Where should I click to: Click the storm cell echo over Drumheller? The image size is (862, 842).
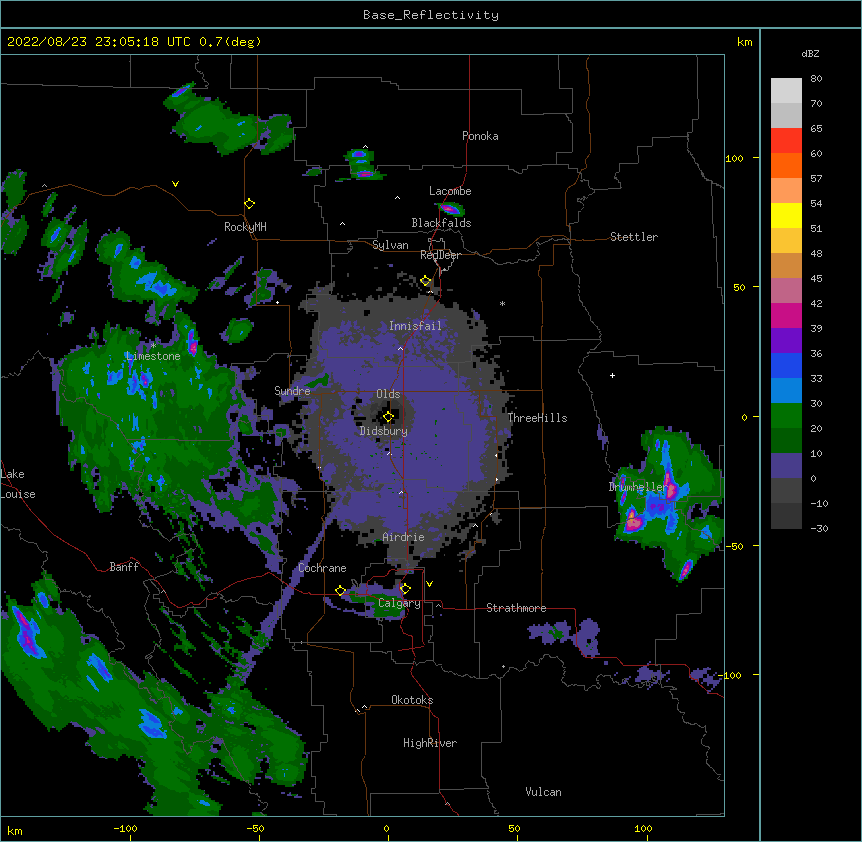tap(668, 504)
